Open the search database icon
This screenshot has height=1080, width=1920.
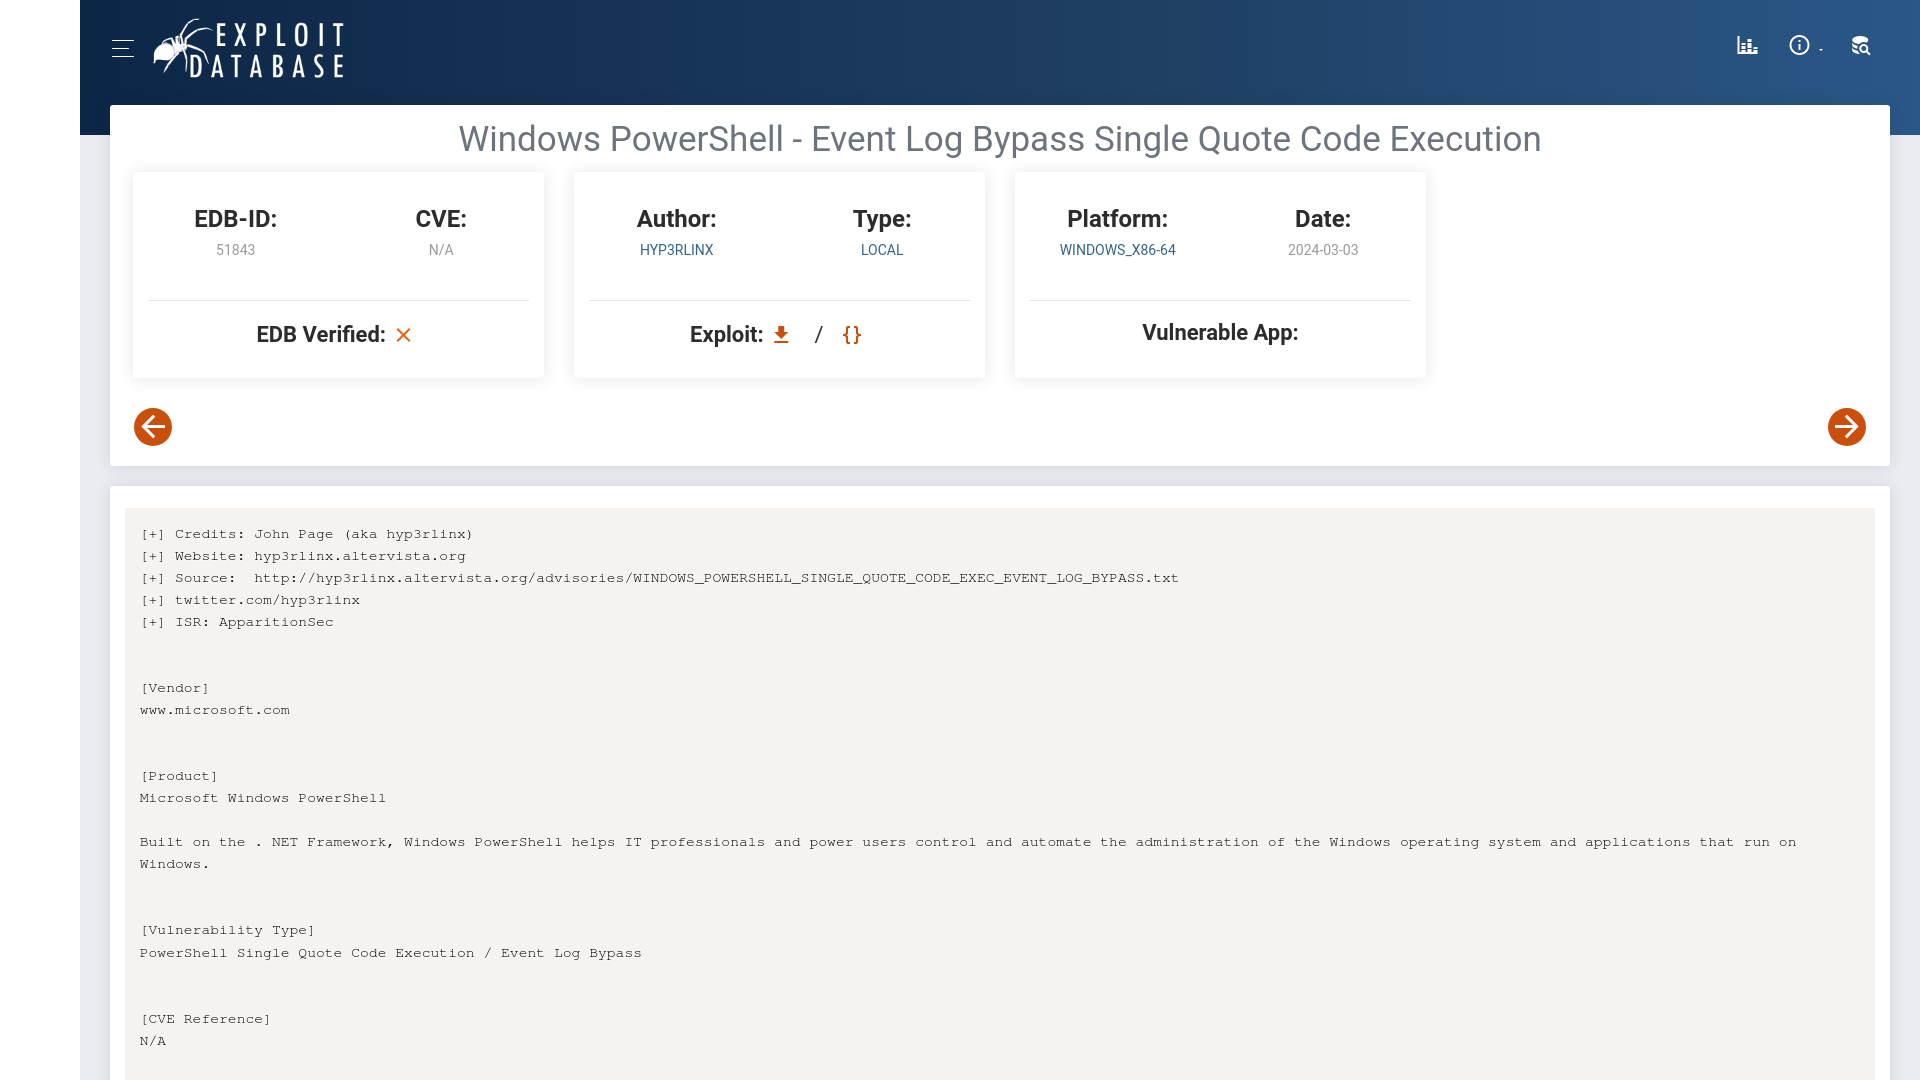1860,46
